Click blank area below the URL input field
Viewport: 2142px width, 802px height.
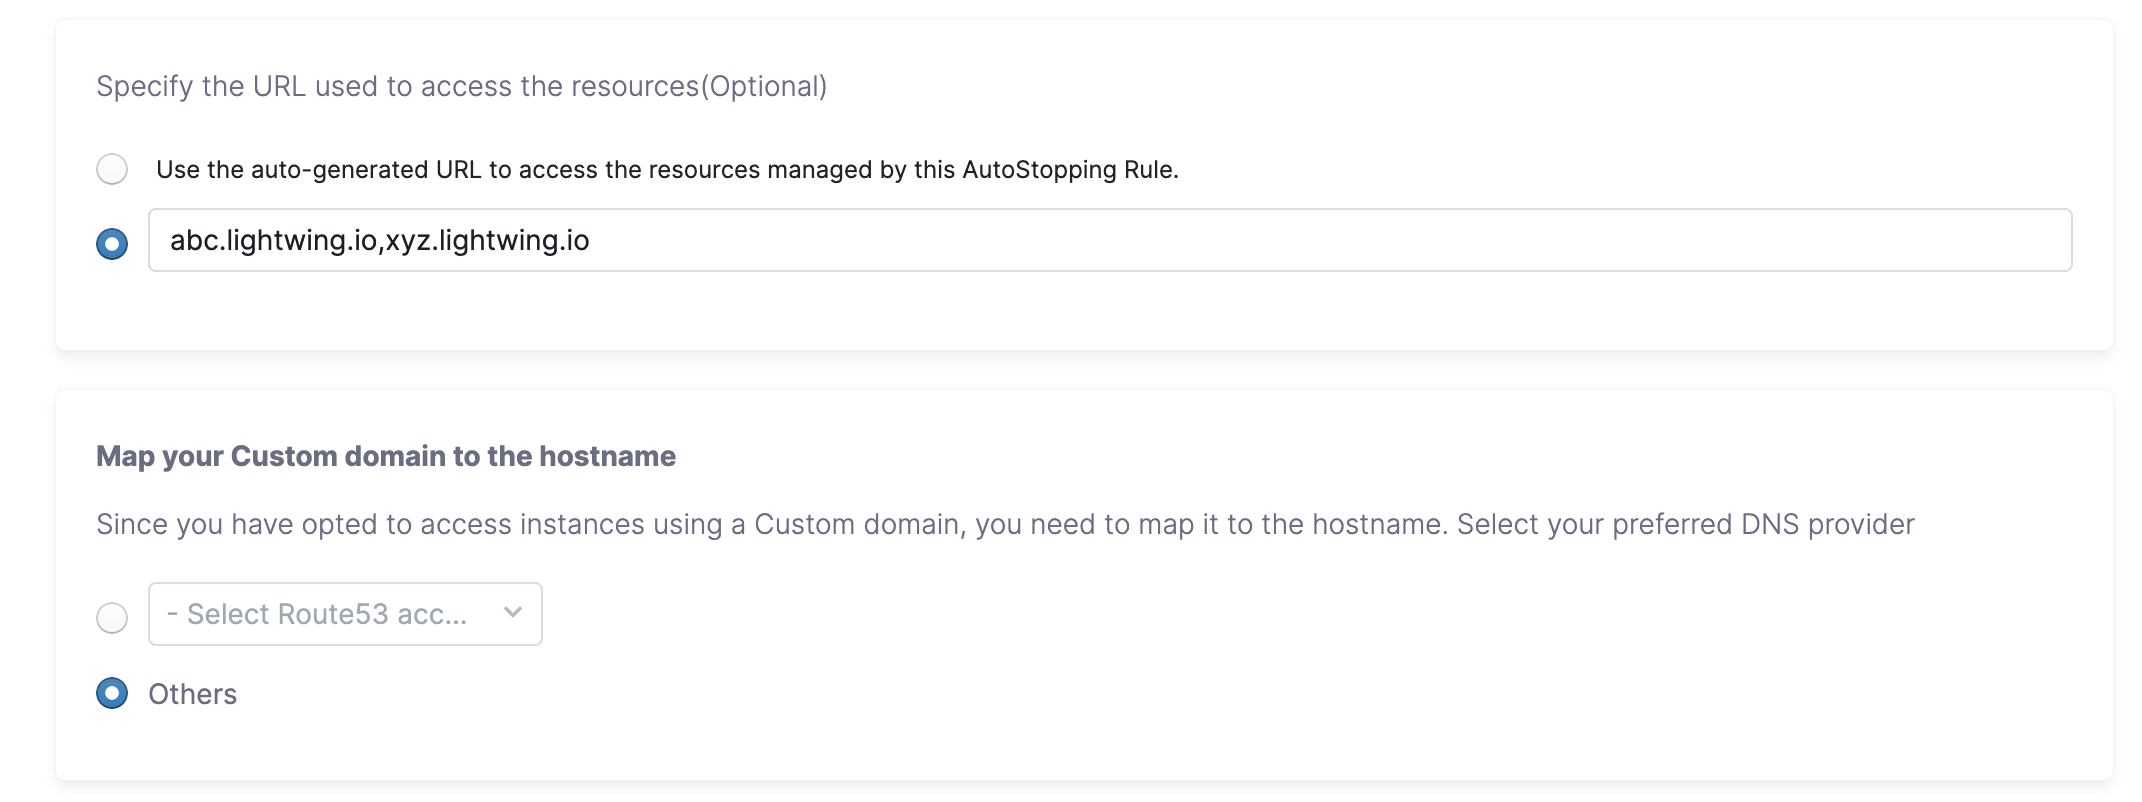(1100, 310)
